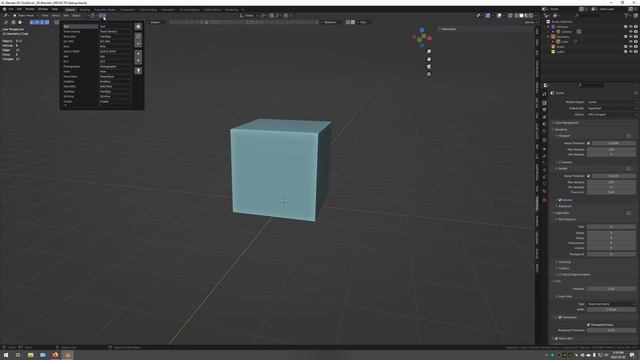Viewport: 640px width, 360px height.
Task: Click Pixel Filter Width field
Action: (x=611, y=309)
